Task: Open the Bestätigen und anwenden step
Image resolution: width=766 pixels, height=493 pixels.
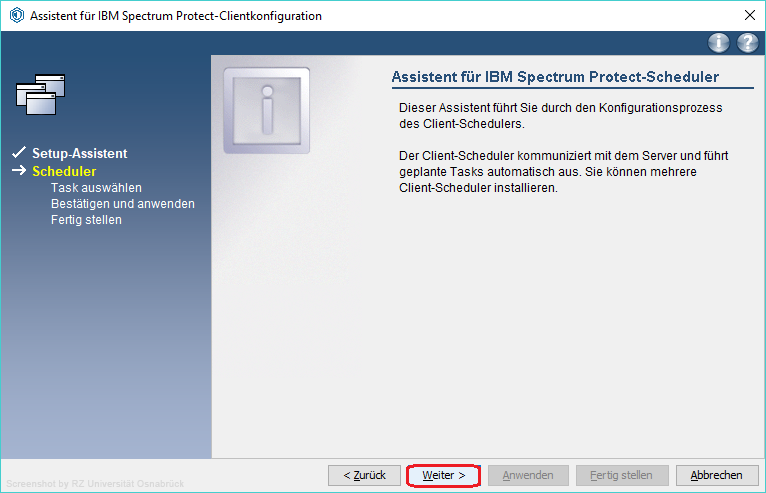Action: (122, 204)
